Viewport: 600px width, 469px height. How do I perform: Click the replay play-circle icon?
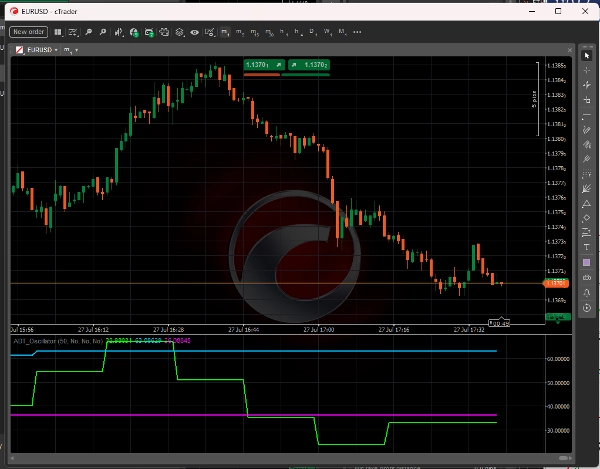(587, 308)
